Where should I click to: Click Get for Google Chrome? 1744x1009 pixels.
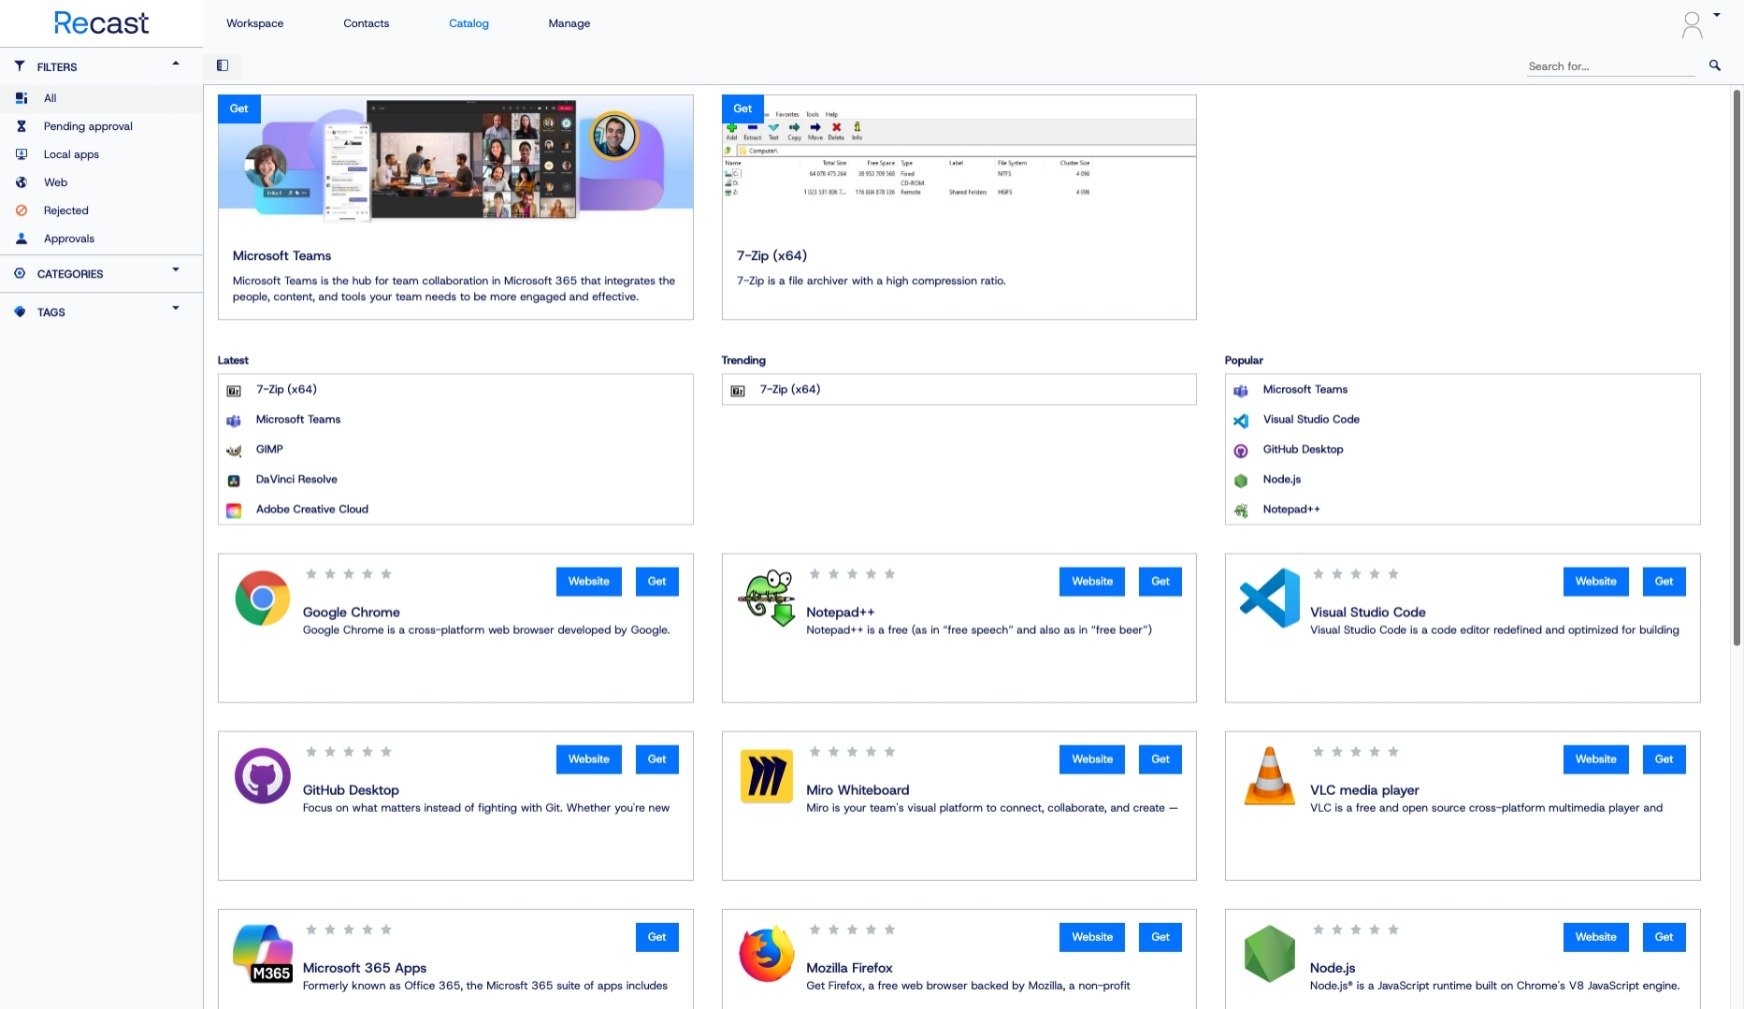coord(657,582)
